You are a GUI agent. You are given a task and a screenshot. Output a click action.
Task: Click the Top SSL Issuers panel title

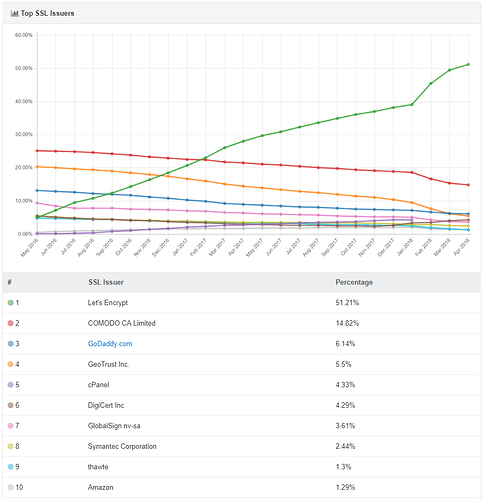(47, 13)
